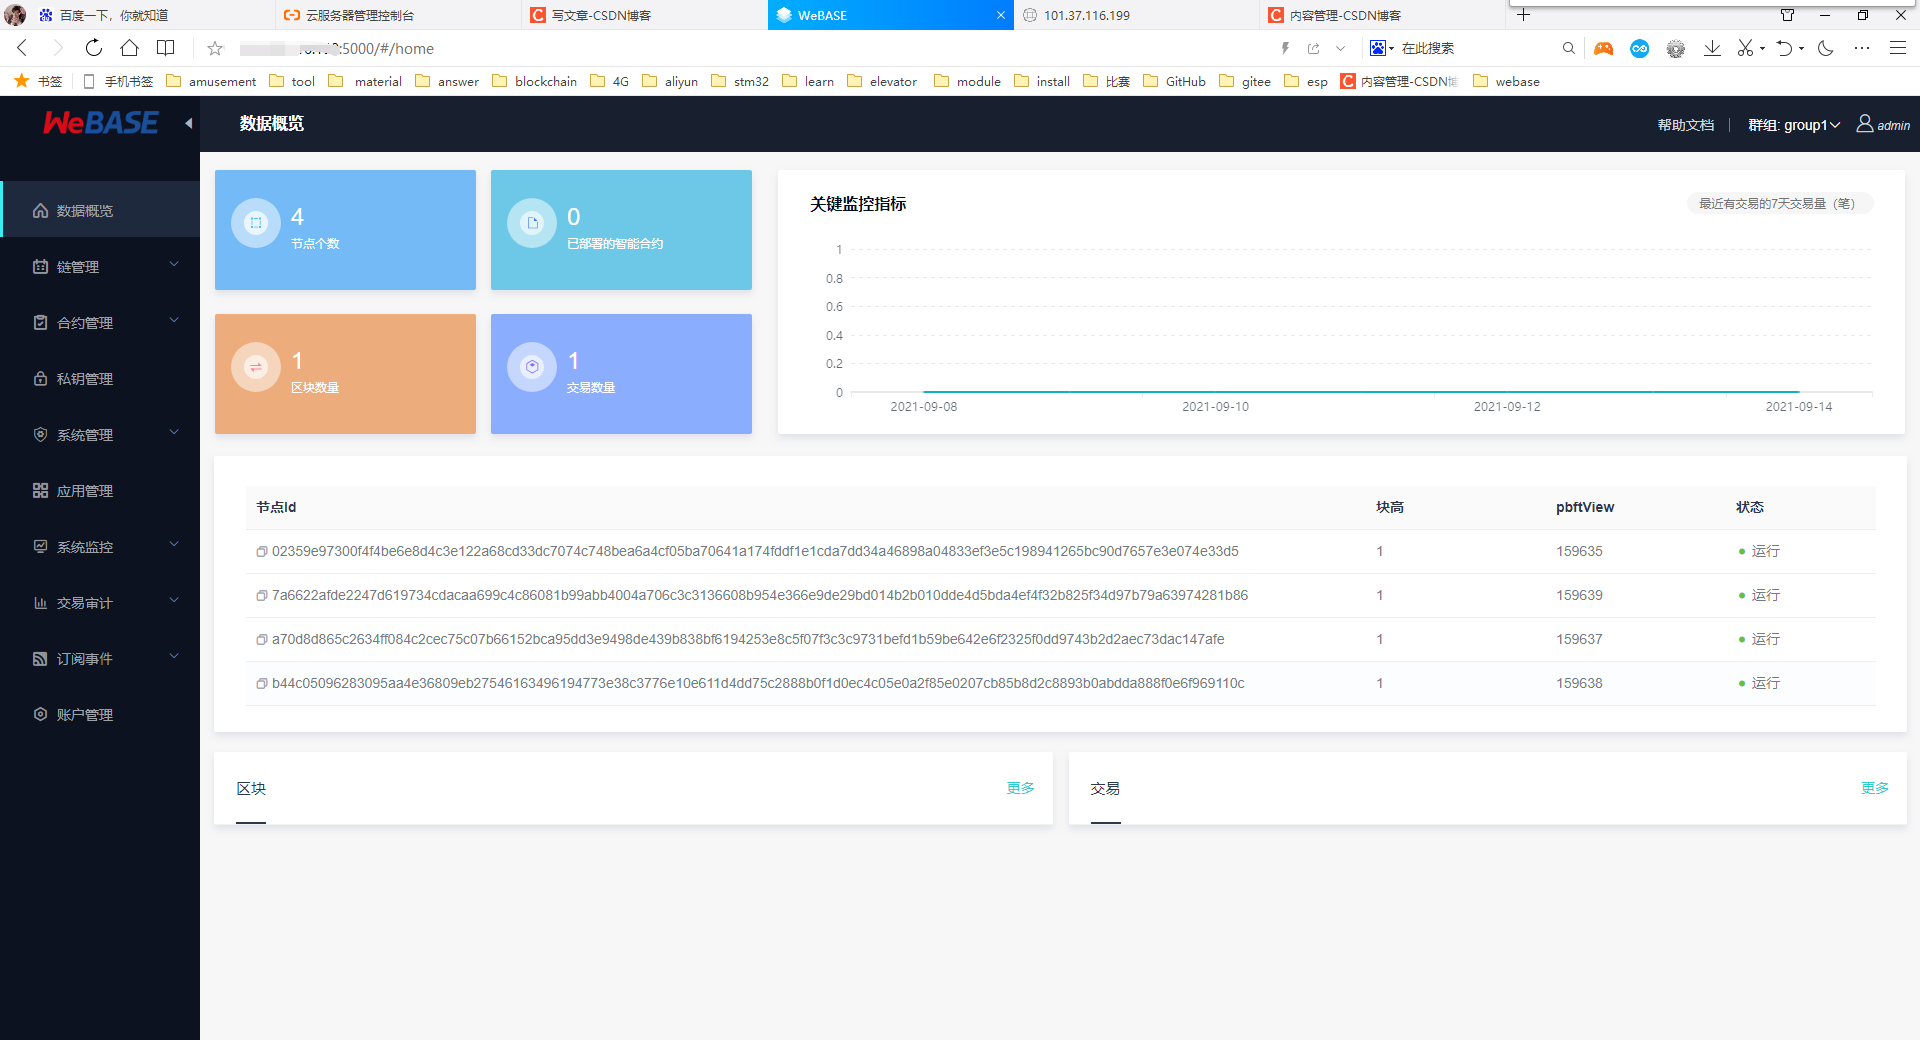This screenshot has width=1920, height=1040.
Task: Click the 订阅事件 subscription icon
Action: (40, 658)
